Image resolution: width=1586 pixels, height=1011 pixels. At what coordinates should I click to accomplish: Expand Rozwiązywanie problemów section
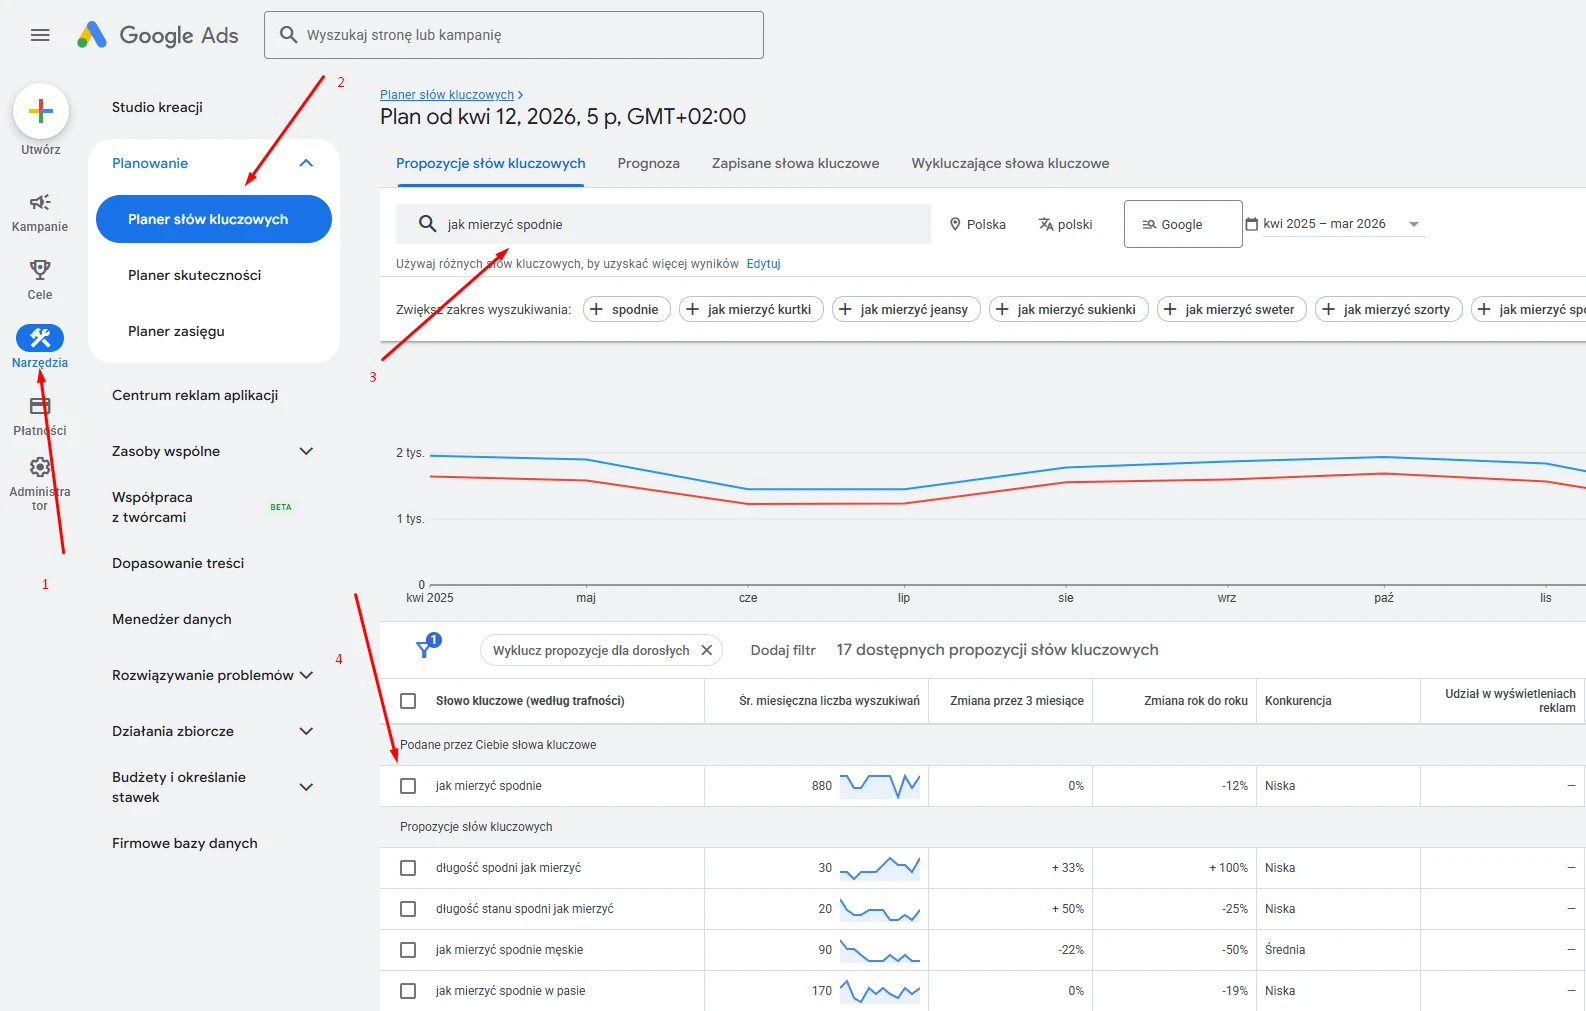306,675
